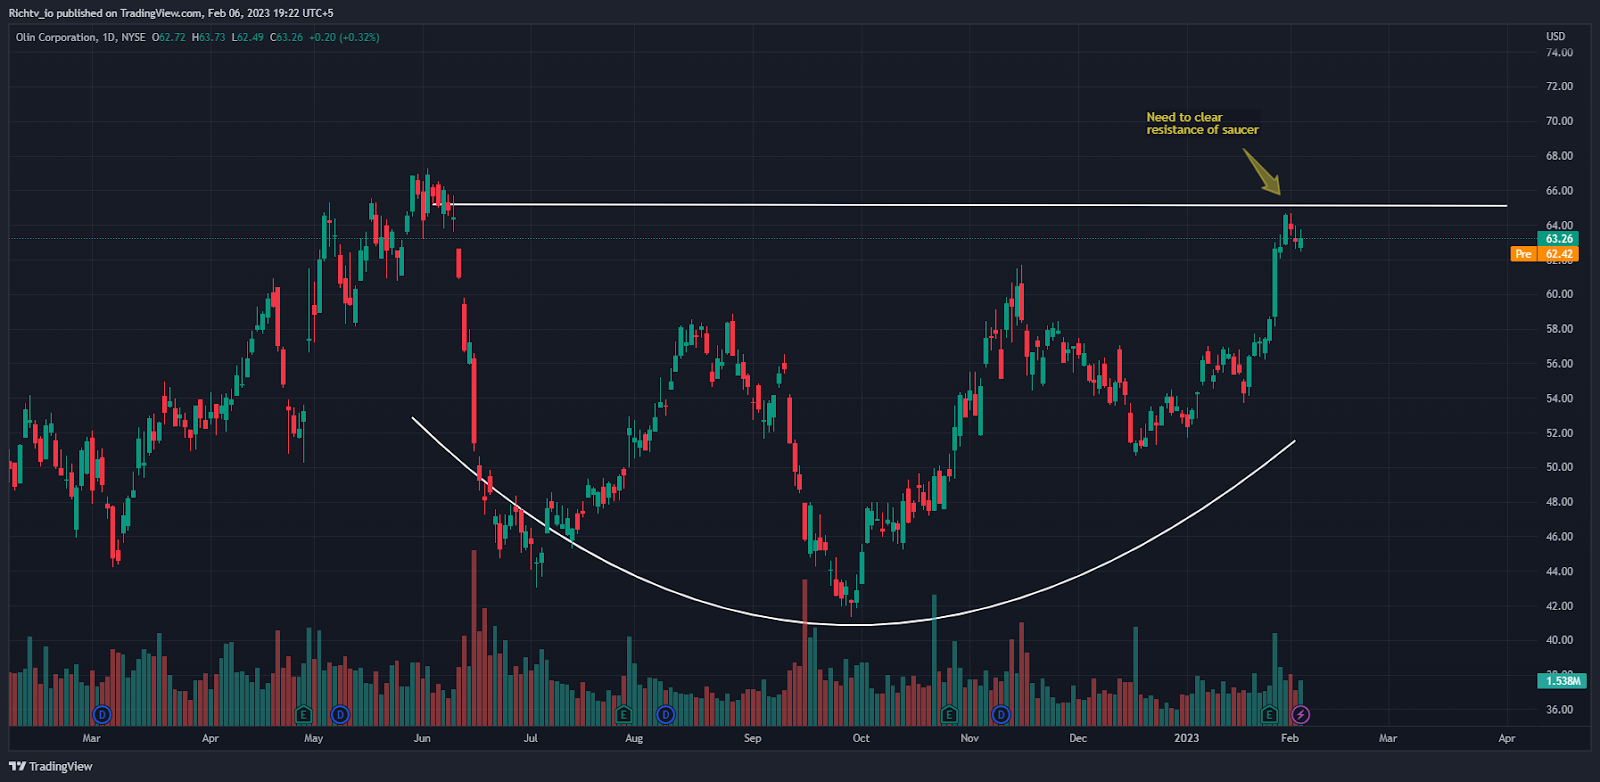The width and height of the screenshot is (1600, 782).
Task: Click the 70.00 price axis label
Action: pyautogui.click(x=1559, y=121)
